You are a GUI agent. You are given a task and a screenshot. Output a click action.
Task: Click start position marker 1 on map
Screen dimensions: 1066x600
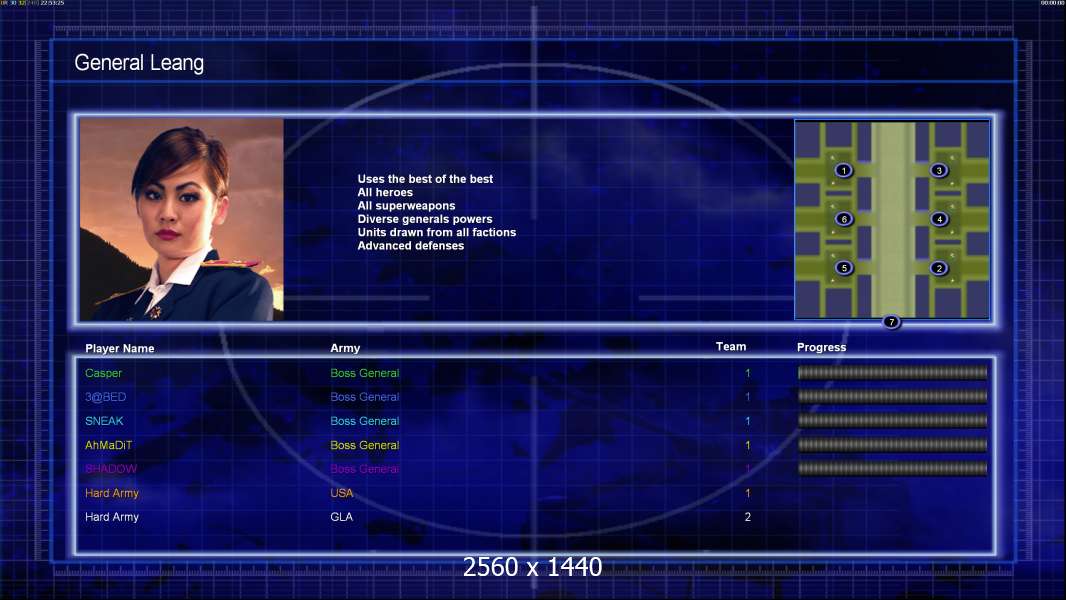(843, 171)
